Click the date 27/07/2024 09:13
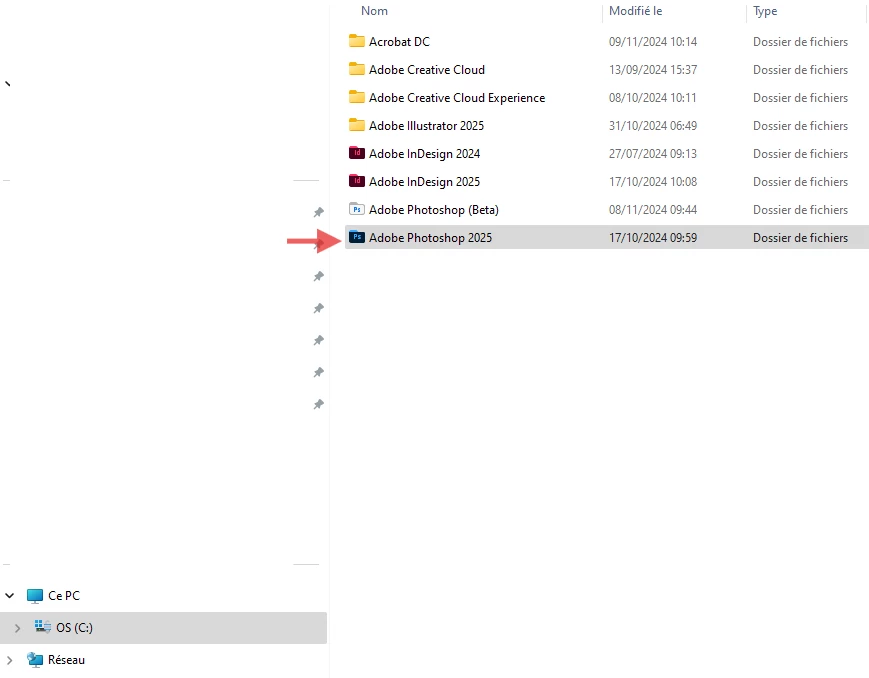869x678 pixels. [652, 154]
